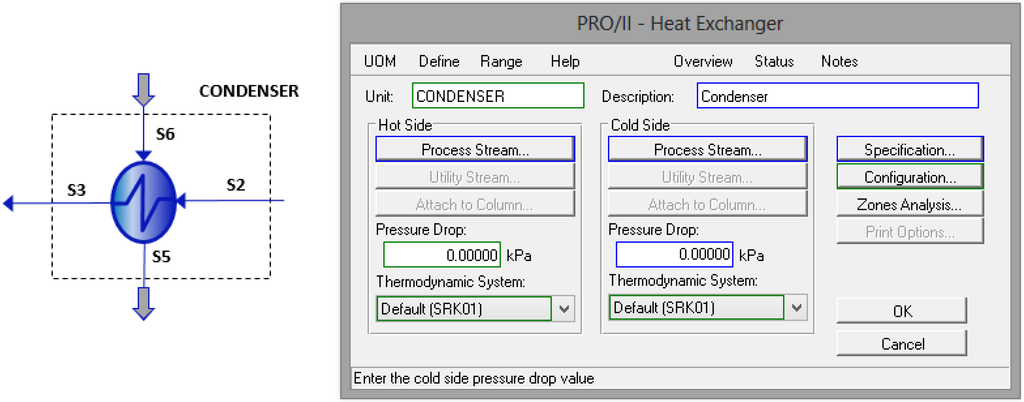The image size is (1024, 402).
Task: Expand Cold Side Thermodynamic System dropdown arrow
Action: [x=796, y=308]
